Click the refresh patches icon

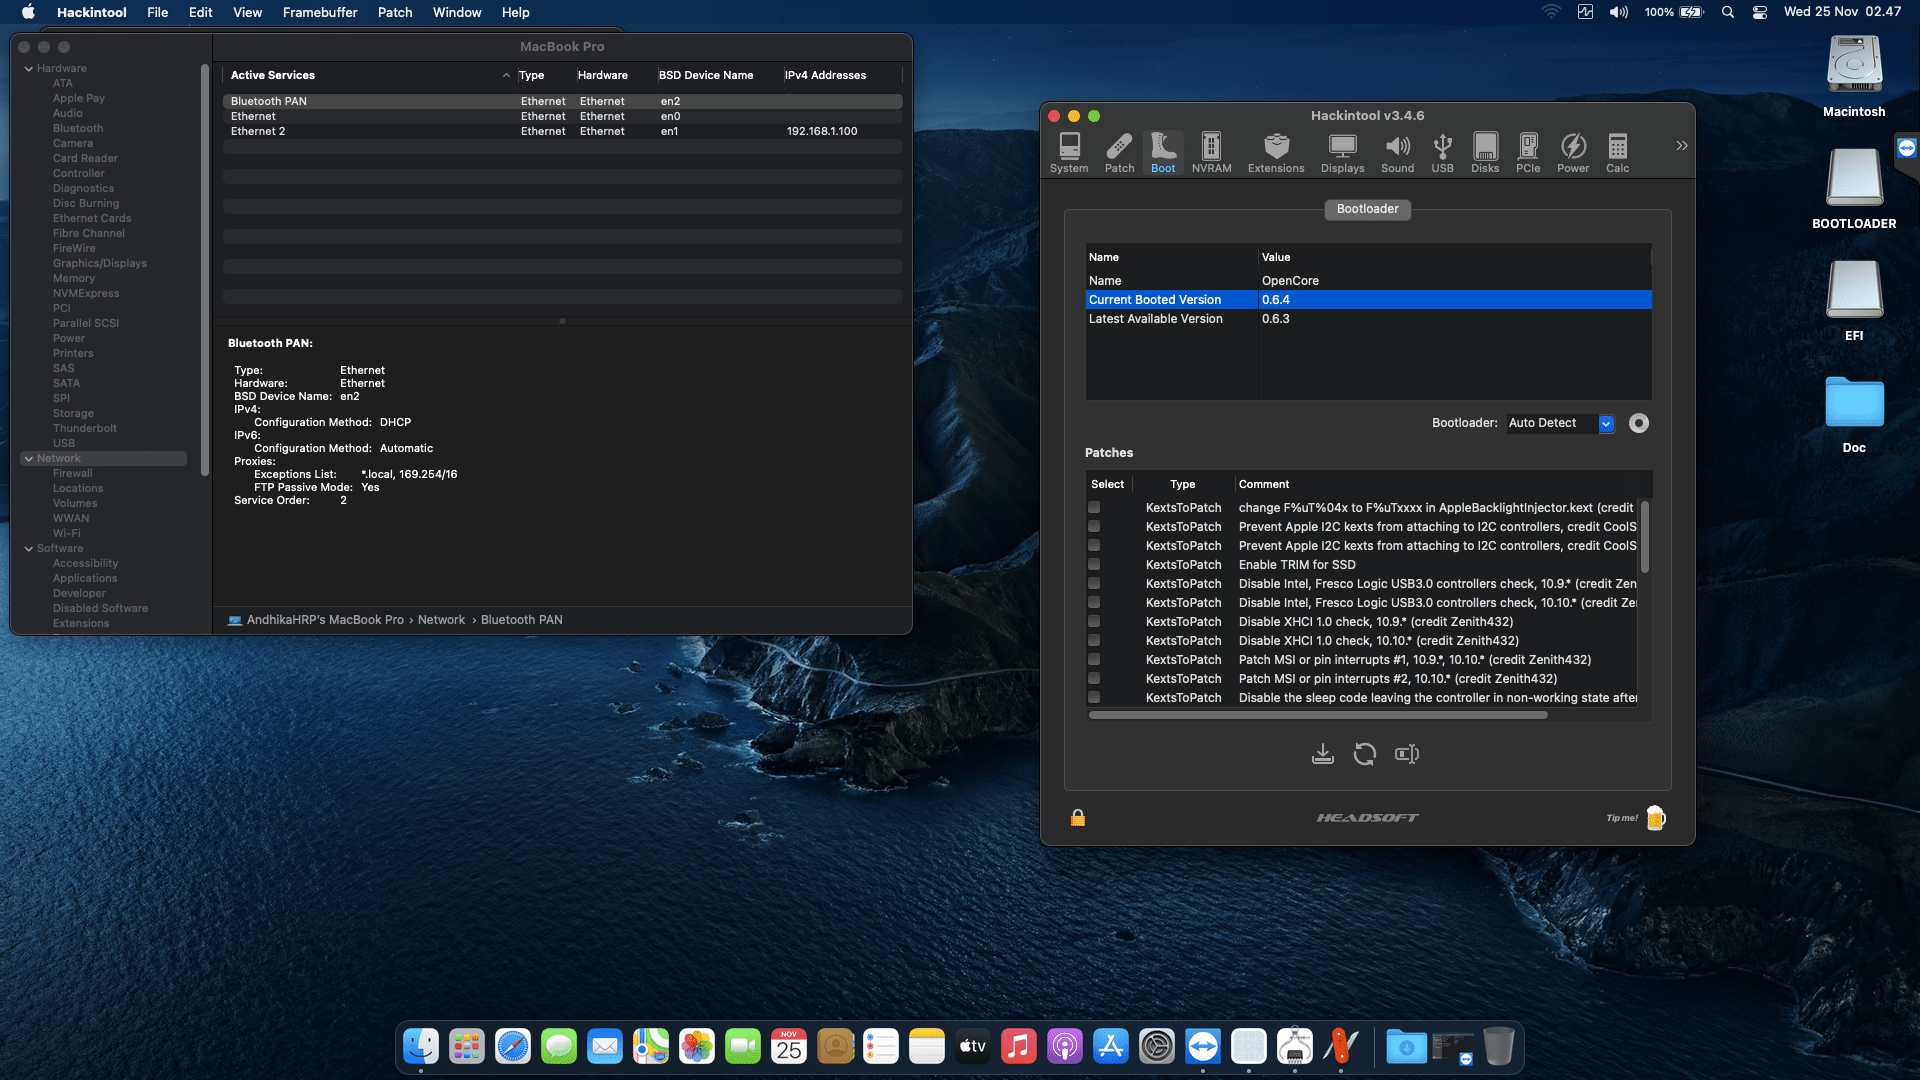(x=1364, y=754)
